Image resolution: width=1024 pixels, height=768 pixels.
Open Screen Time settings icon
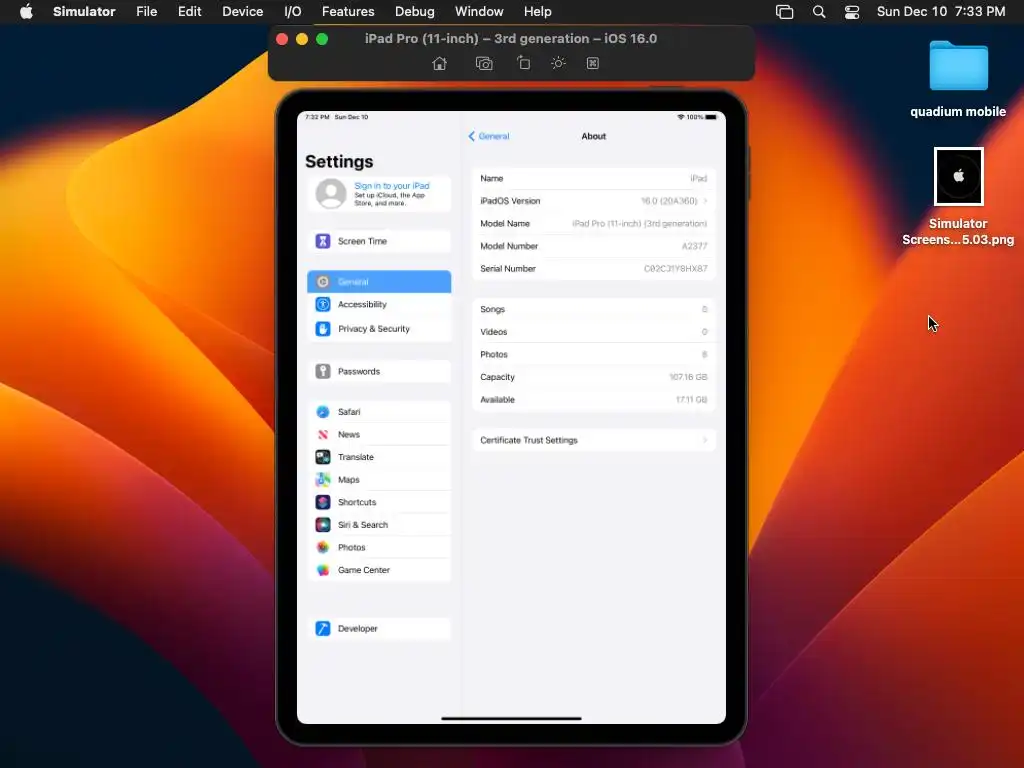pyautogui.click(x=323, y=241)
